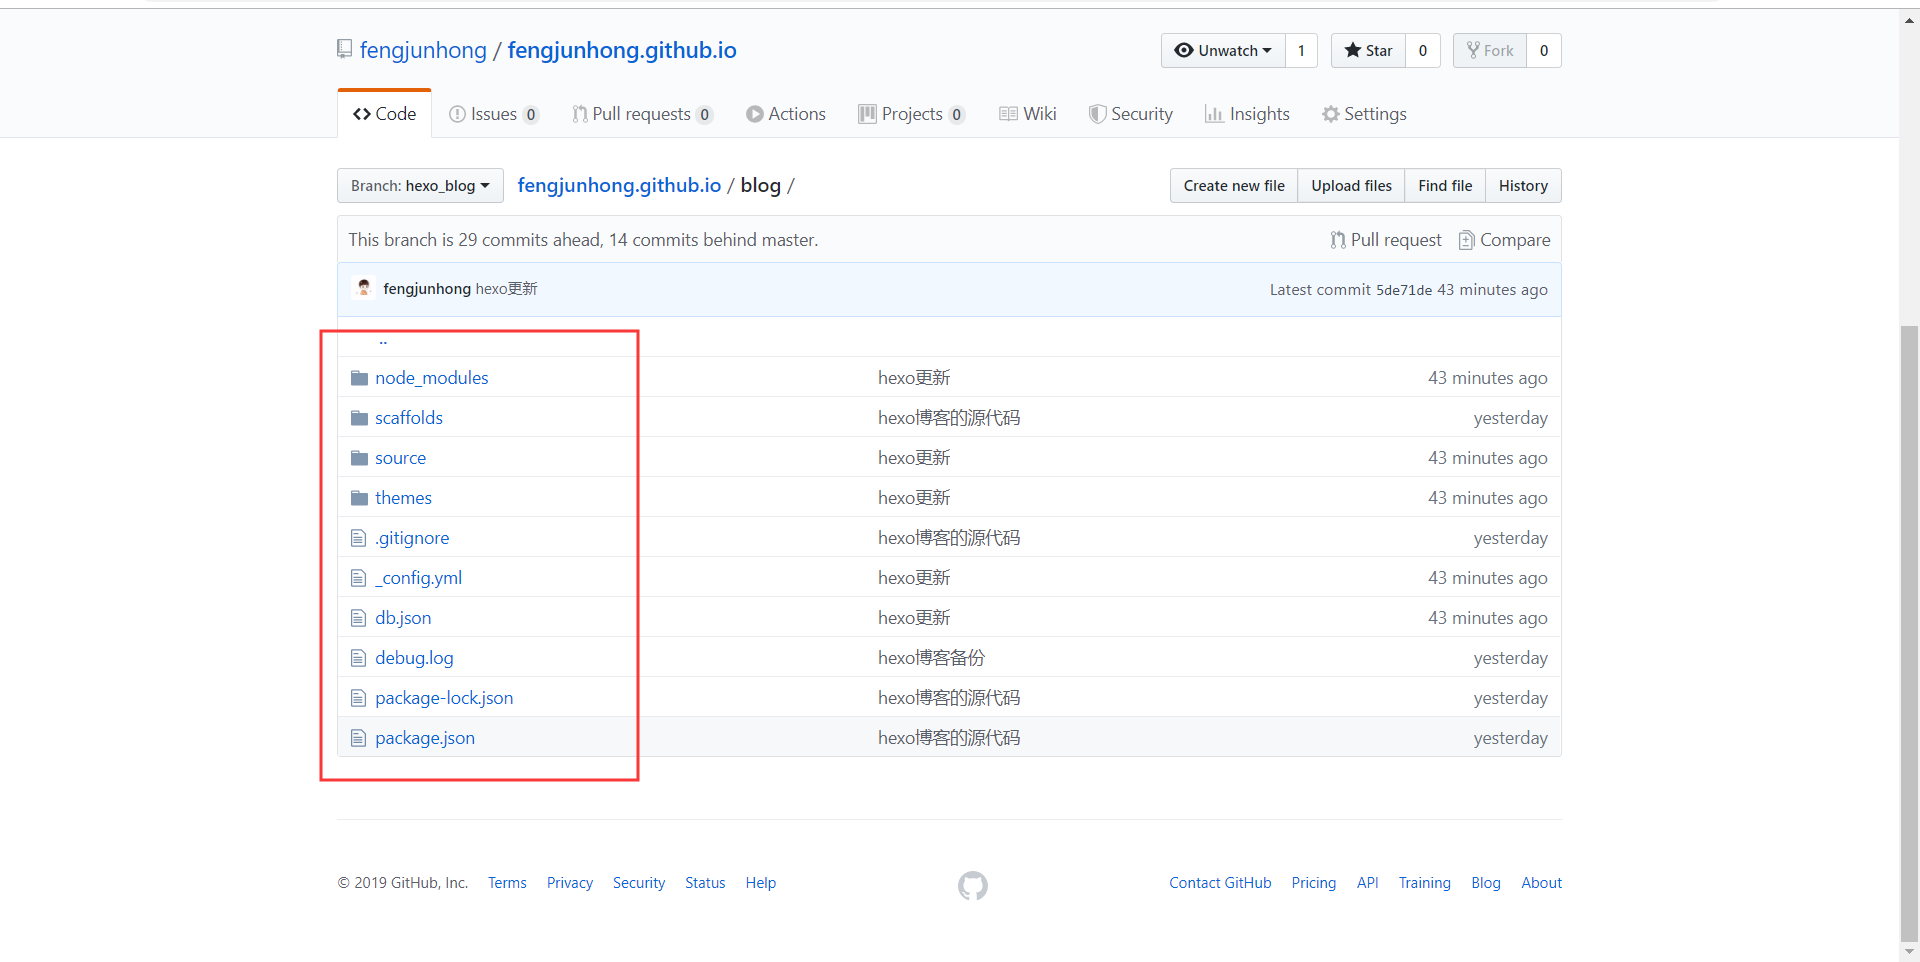Viewport: 1920px width, 962px height.
Task: Click the _config.yml file icon
Action: point(359,578)
